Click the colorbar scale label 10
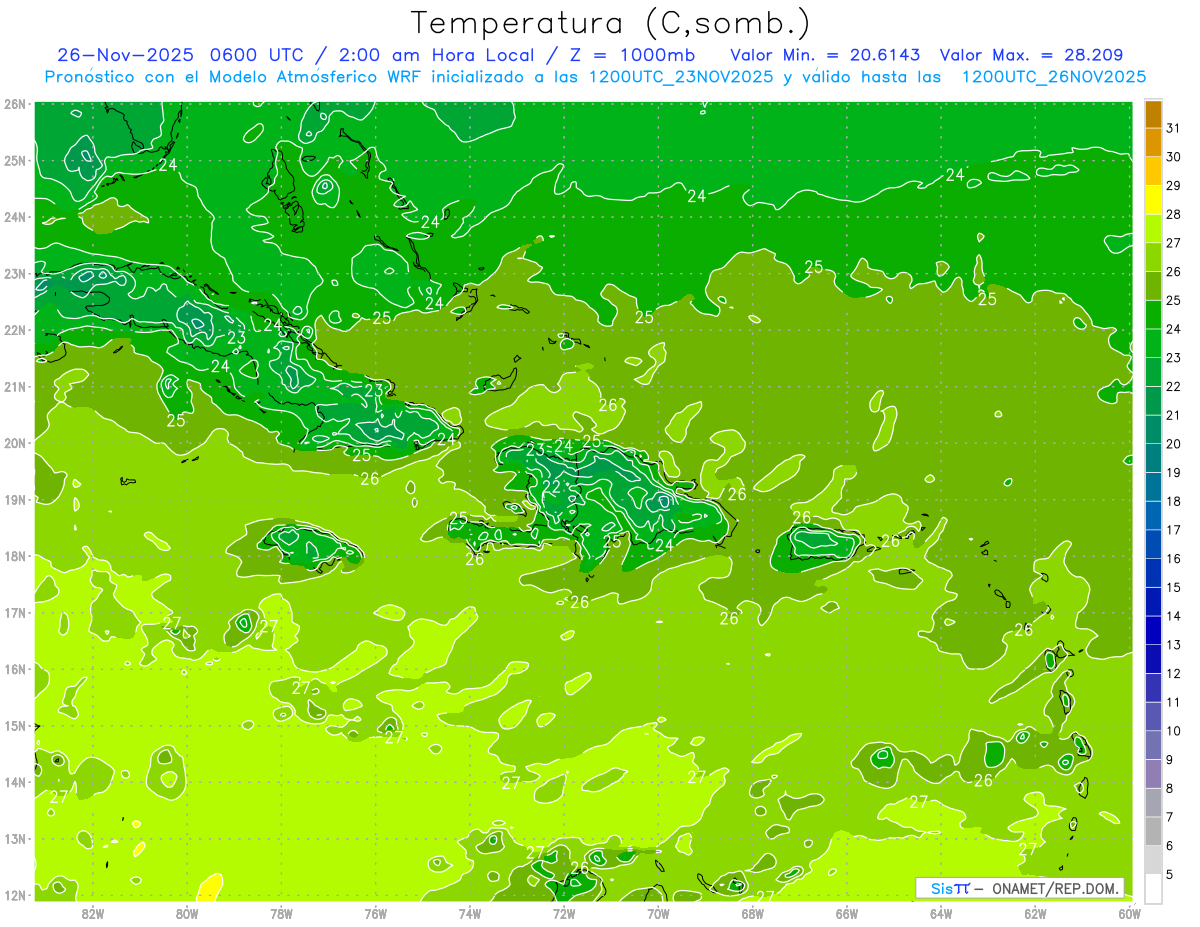The width and height of the screenshot is (1200, 927). coord(1173,731)
